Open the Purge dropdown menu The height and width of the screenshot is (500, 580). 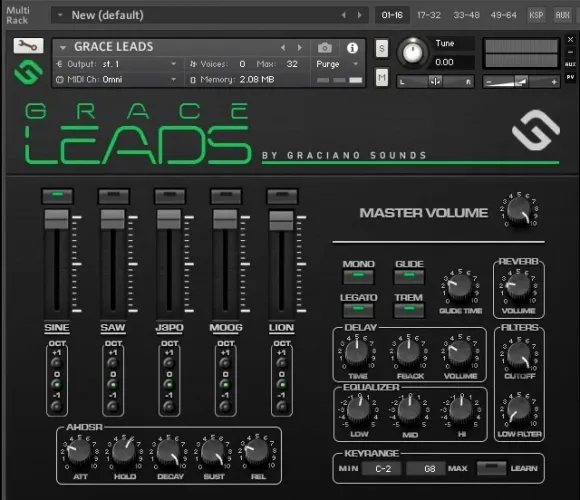coord(337,64)
